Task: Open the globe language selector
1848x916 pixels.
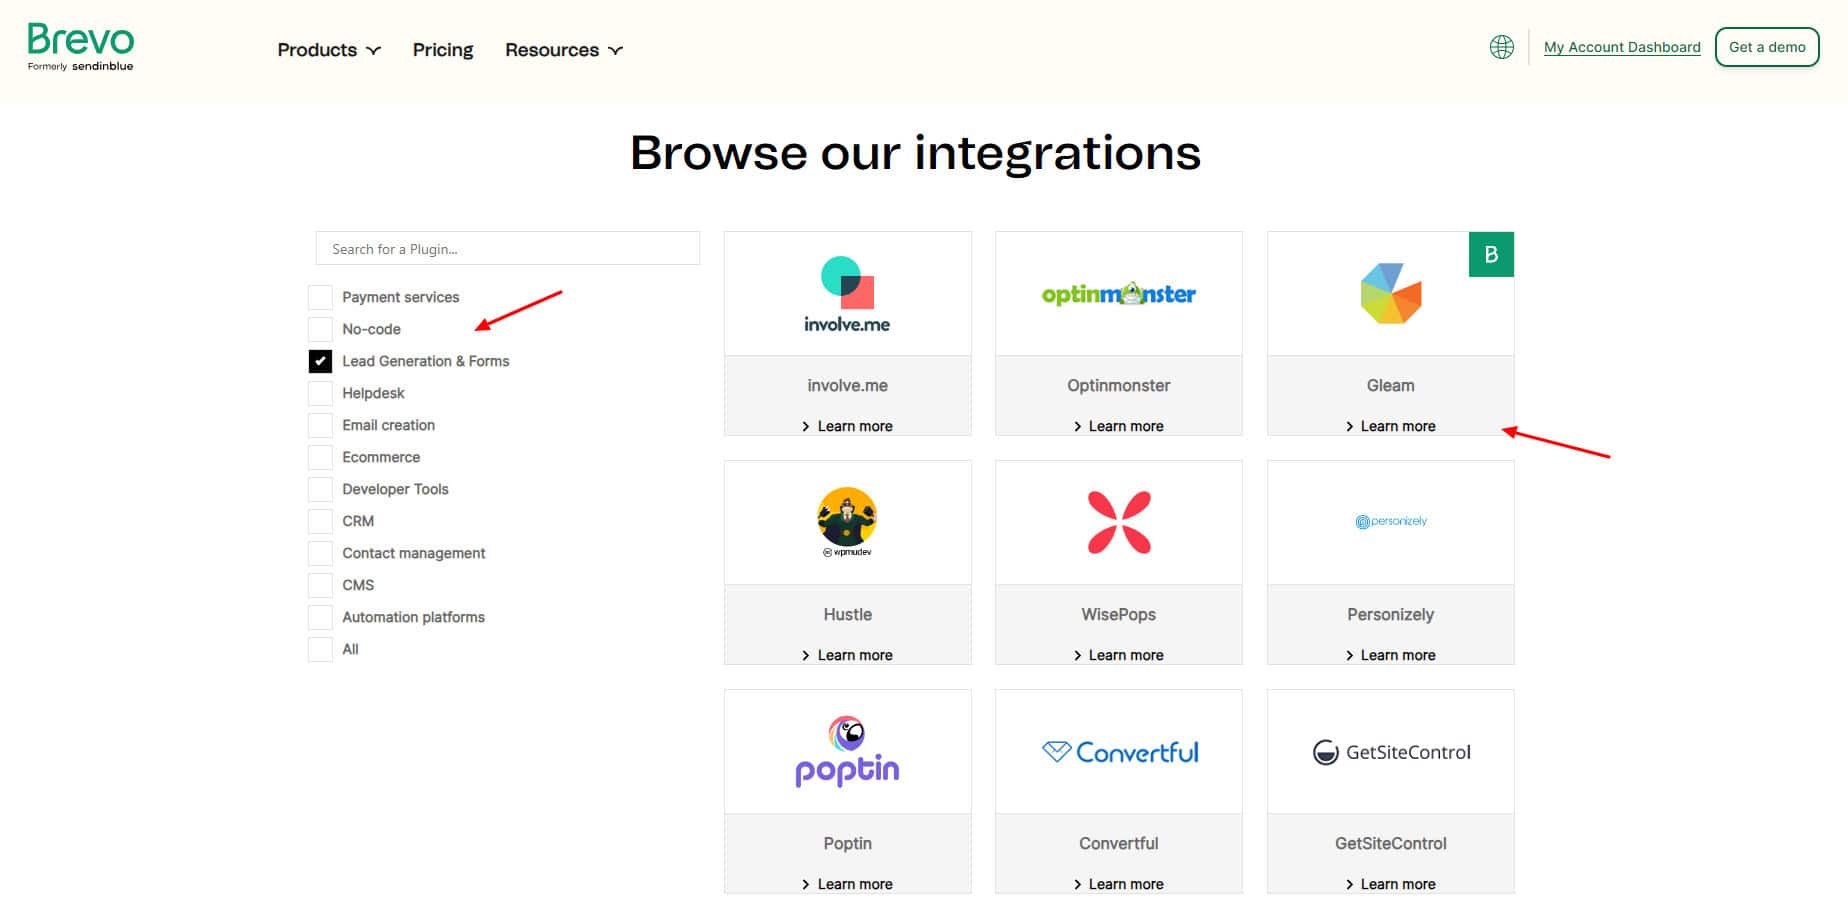Action: coord(1501,47)
